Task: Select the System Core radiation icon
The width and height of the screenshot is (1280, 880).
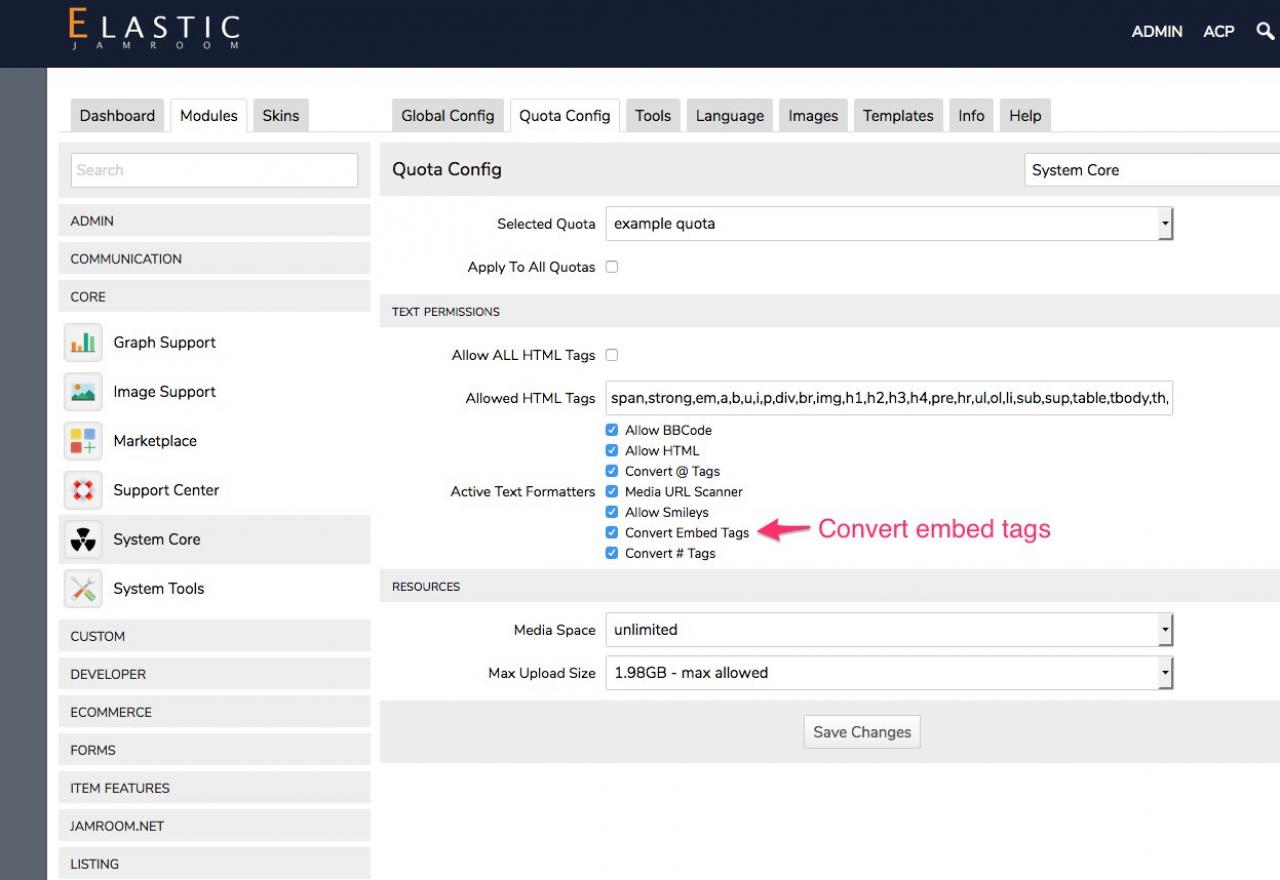Action: click(x=83, y=540)
